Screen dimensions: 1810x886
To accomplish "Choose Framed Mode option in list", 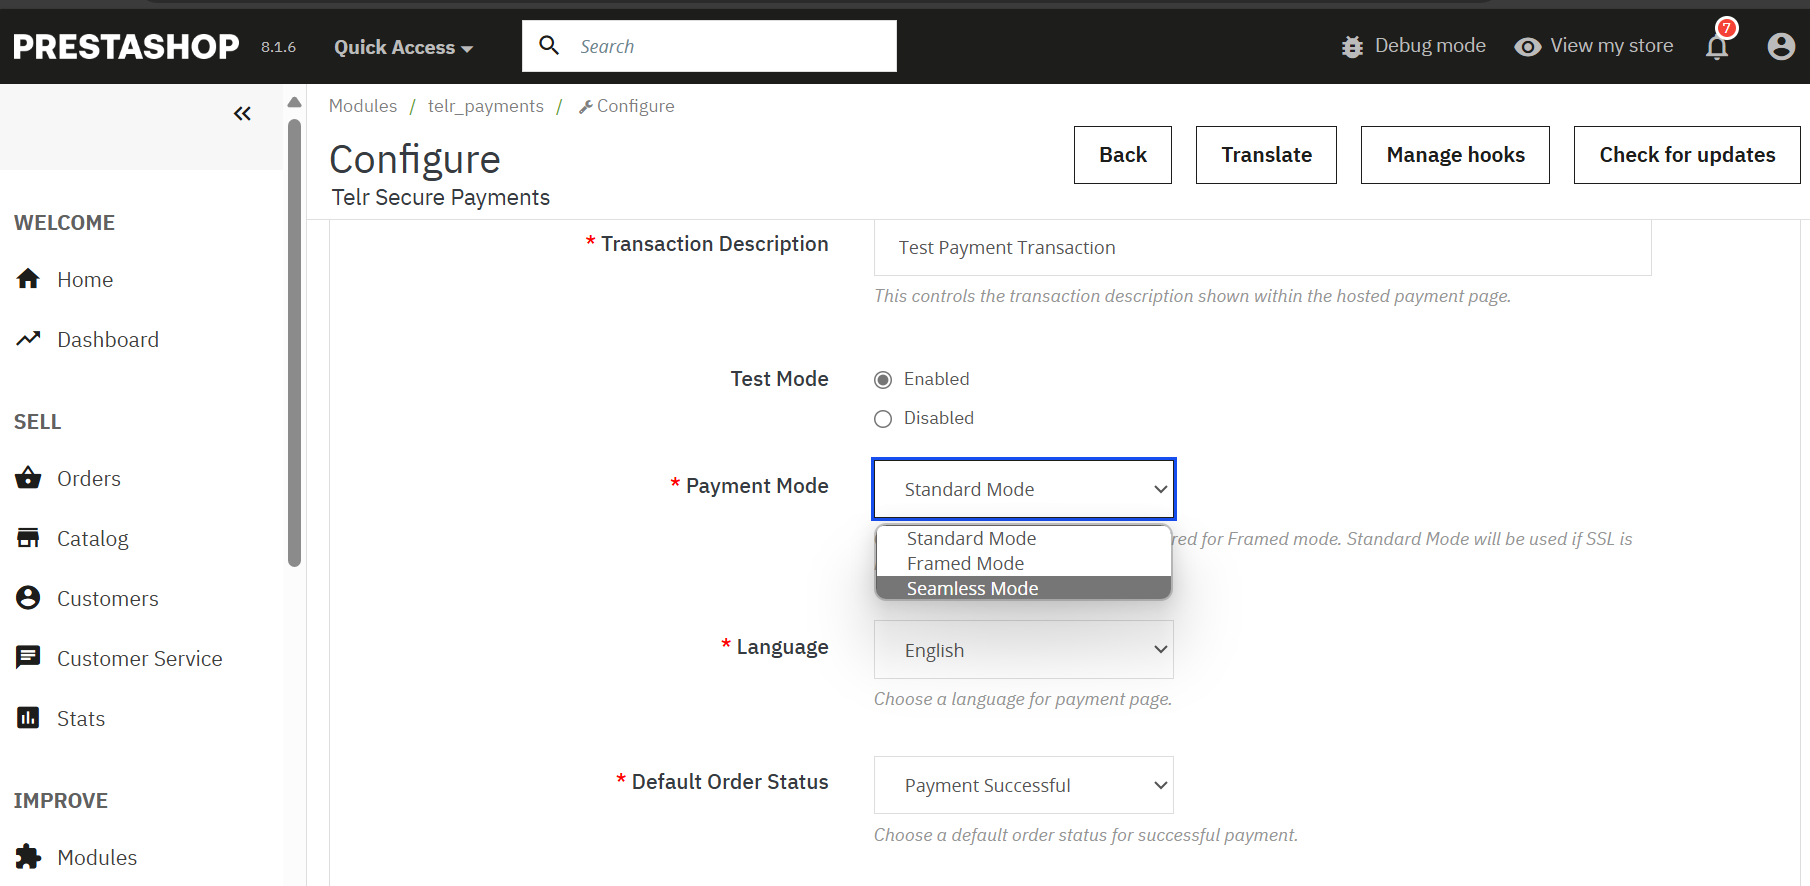I will [1023, 564].
